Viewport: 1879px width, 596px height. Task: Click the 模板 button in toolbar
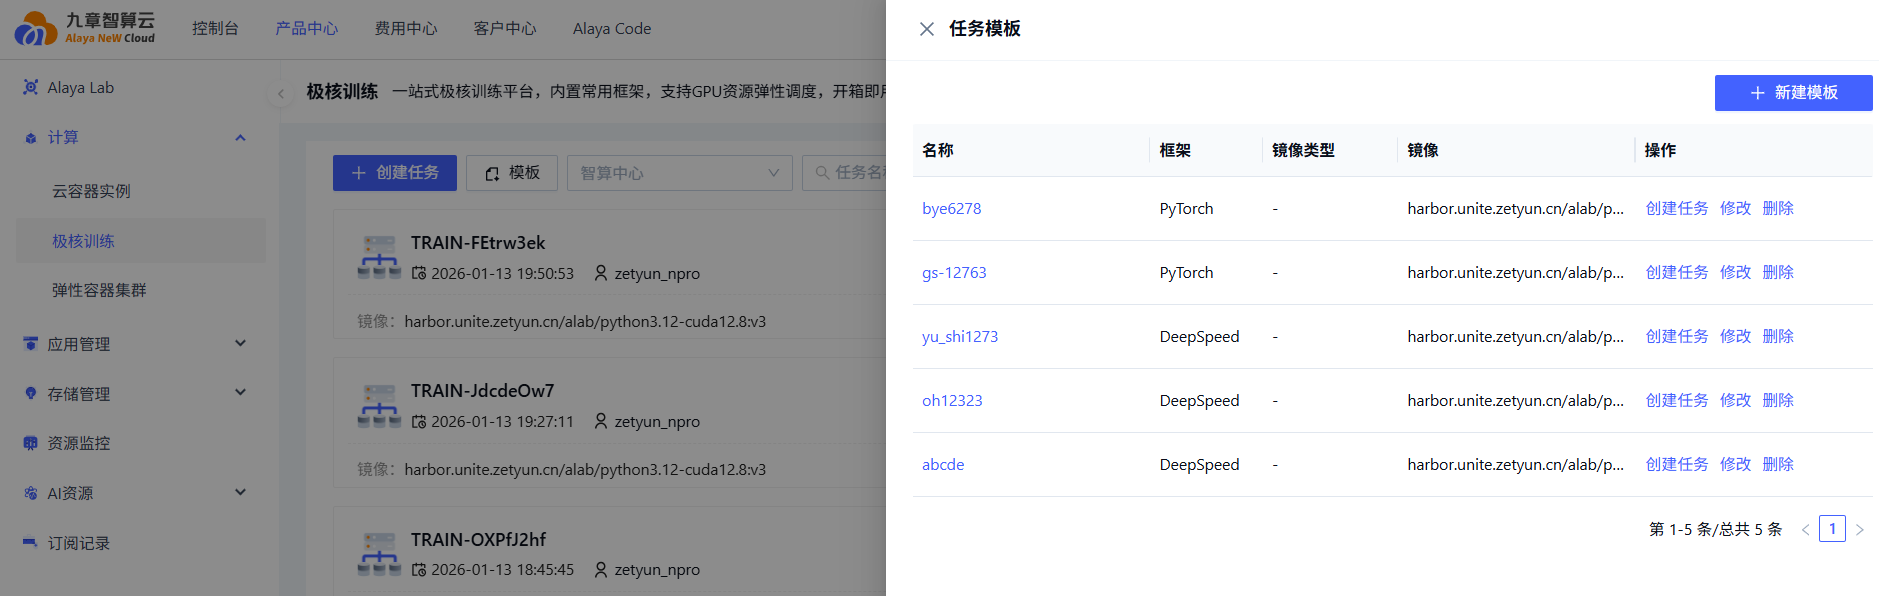click(x=512, y=173)
